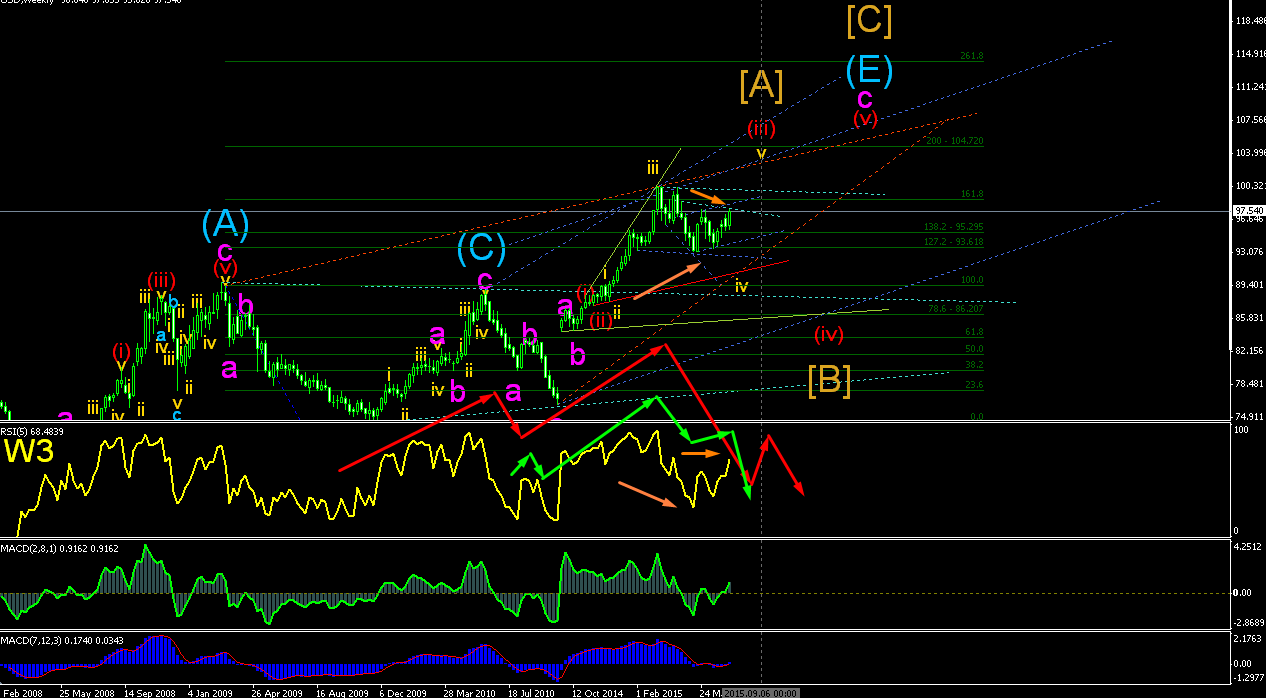Click 2.1763 on the lower MACD scale

[x=1246, y=638]
